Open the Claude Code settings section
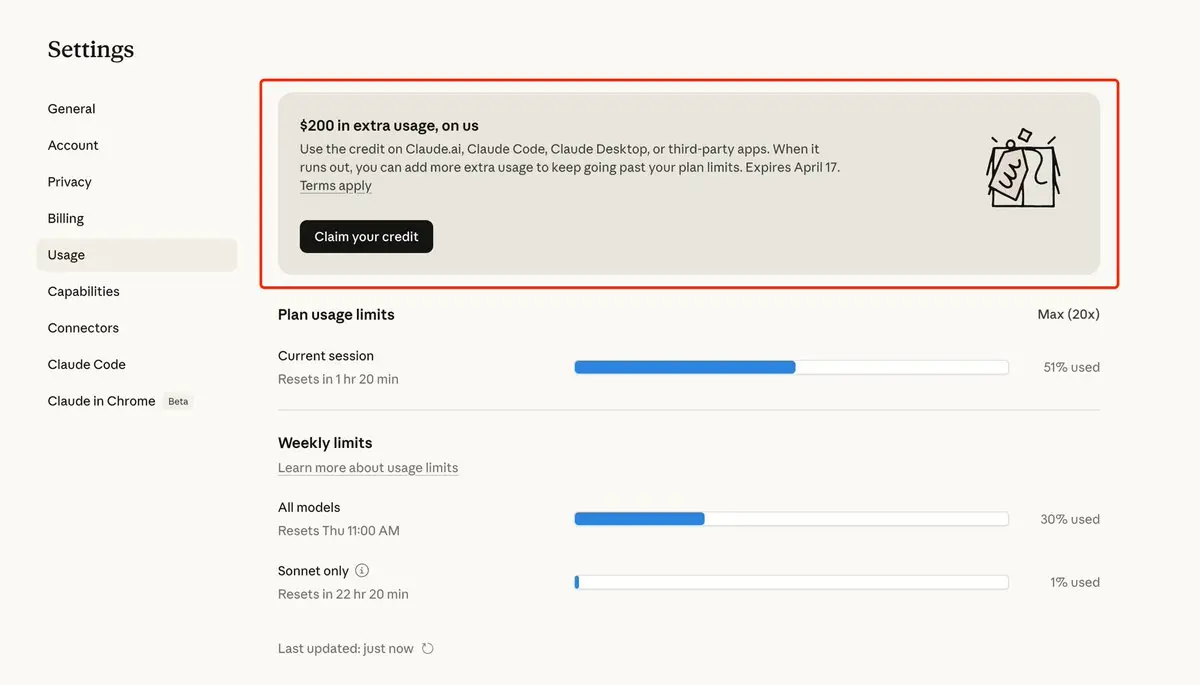The height and width of the screenshot is (685, 1200). click(x=87, y=364)
